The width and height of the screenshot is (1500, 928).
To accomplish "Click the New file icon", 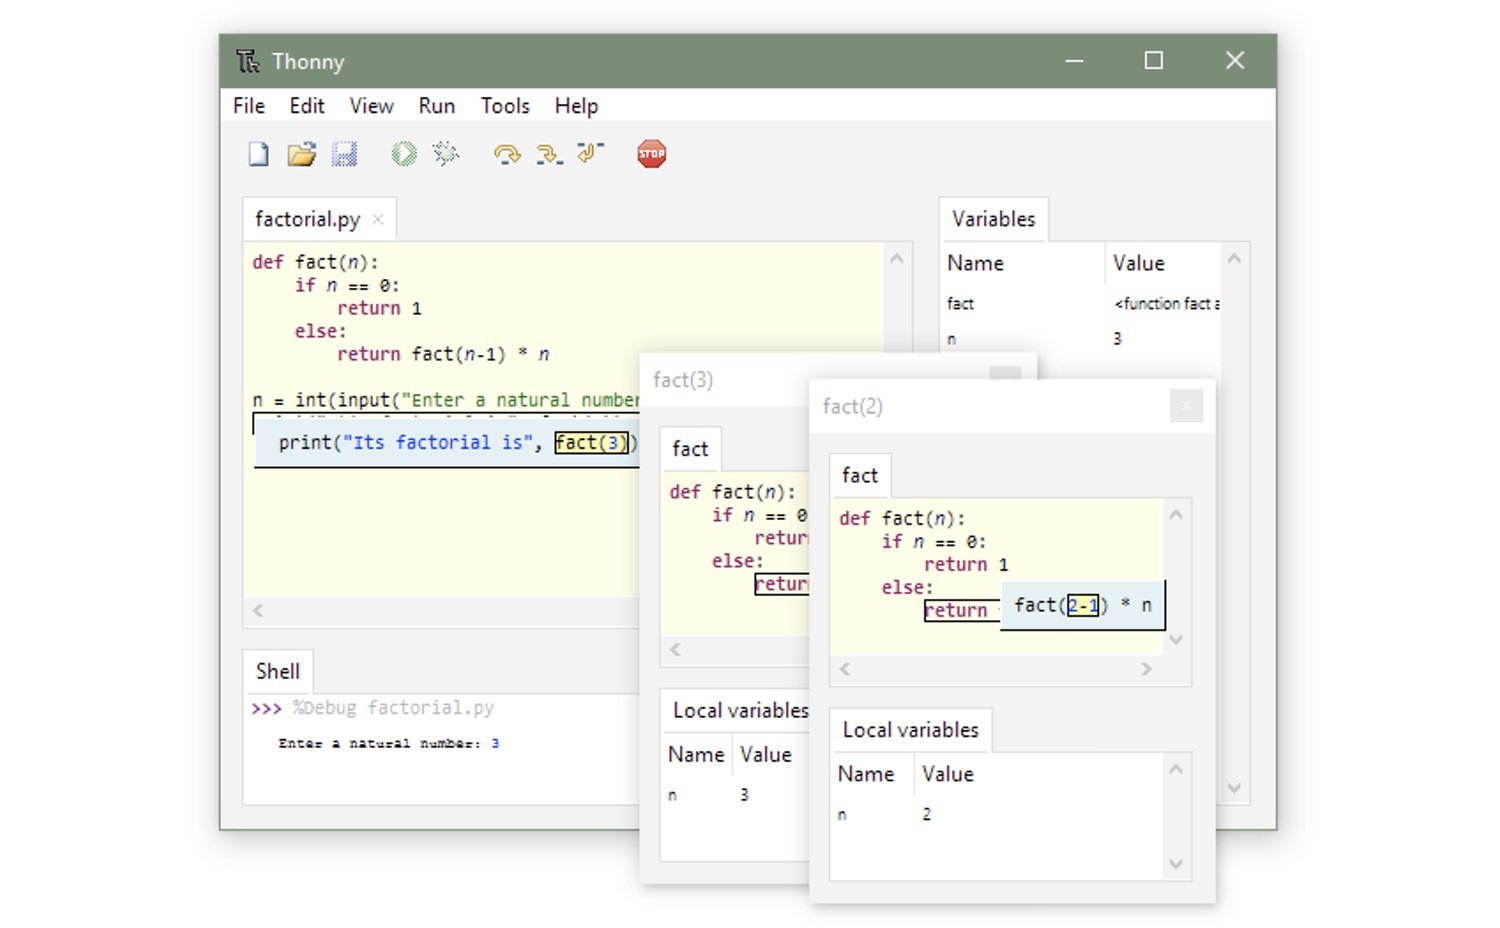I will pyautogui.click(x=259, y=154).
